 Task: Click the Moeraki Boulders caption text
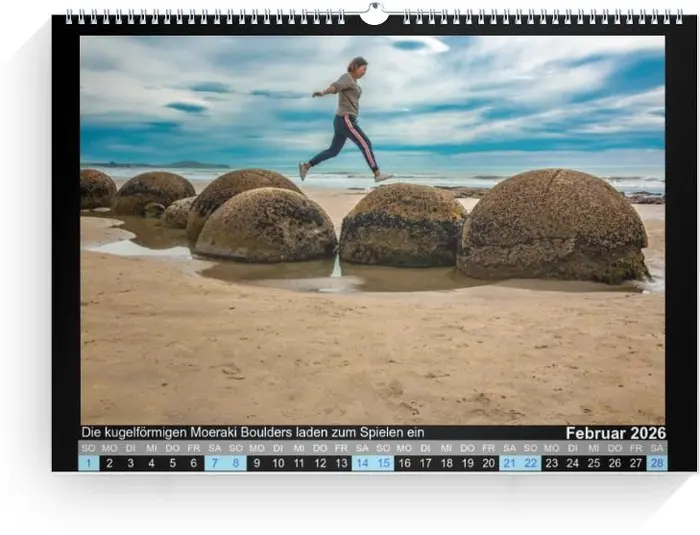click(252, 433)
